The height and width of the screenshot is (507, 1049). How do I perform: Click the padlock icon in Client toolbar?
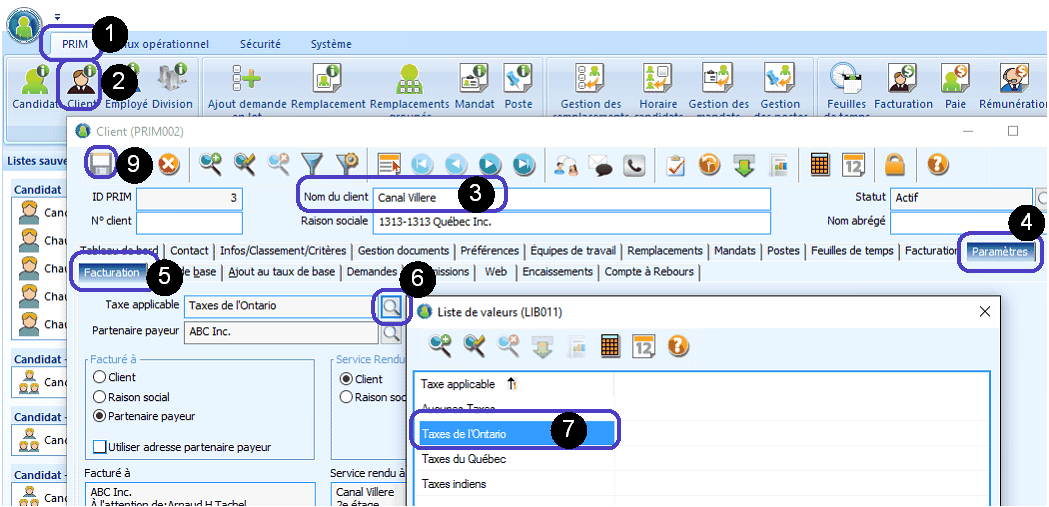coord(894,164)
